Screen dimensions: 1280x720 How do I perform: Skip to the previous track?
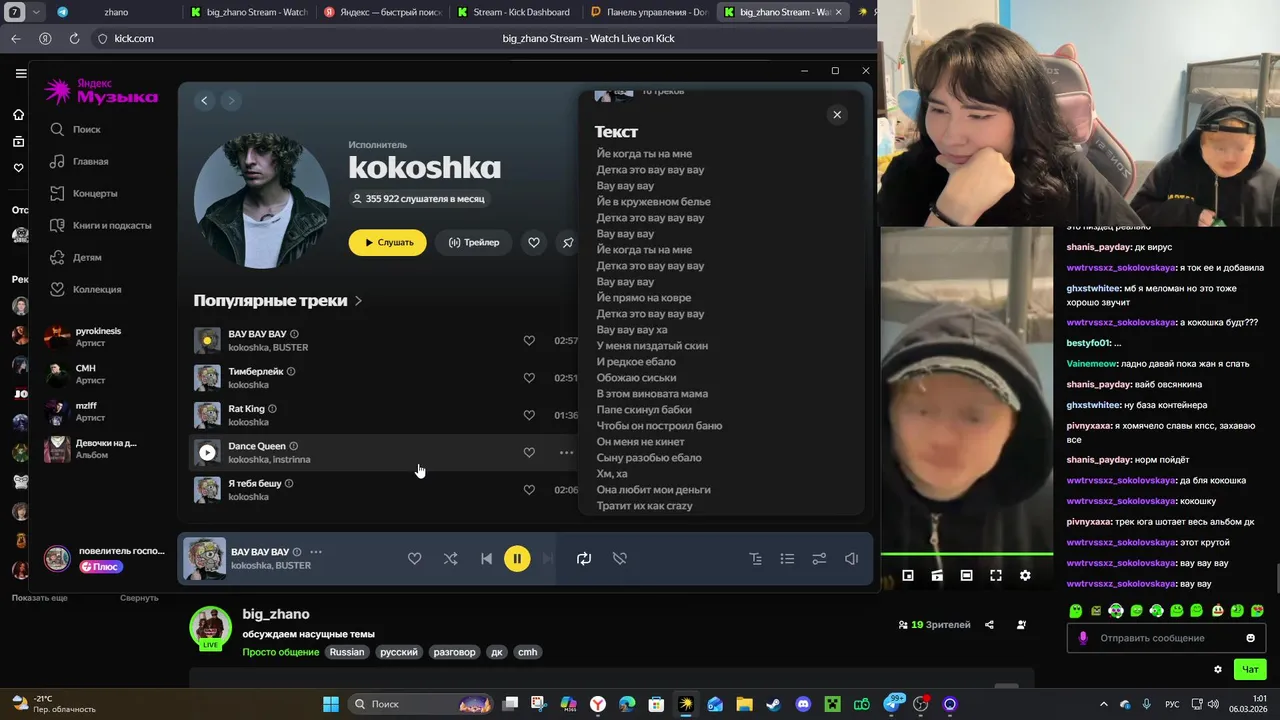point(486,559)
